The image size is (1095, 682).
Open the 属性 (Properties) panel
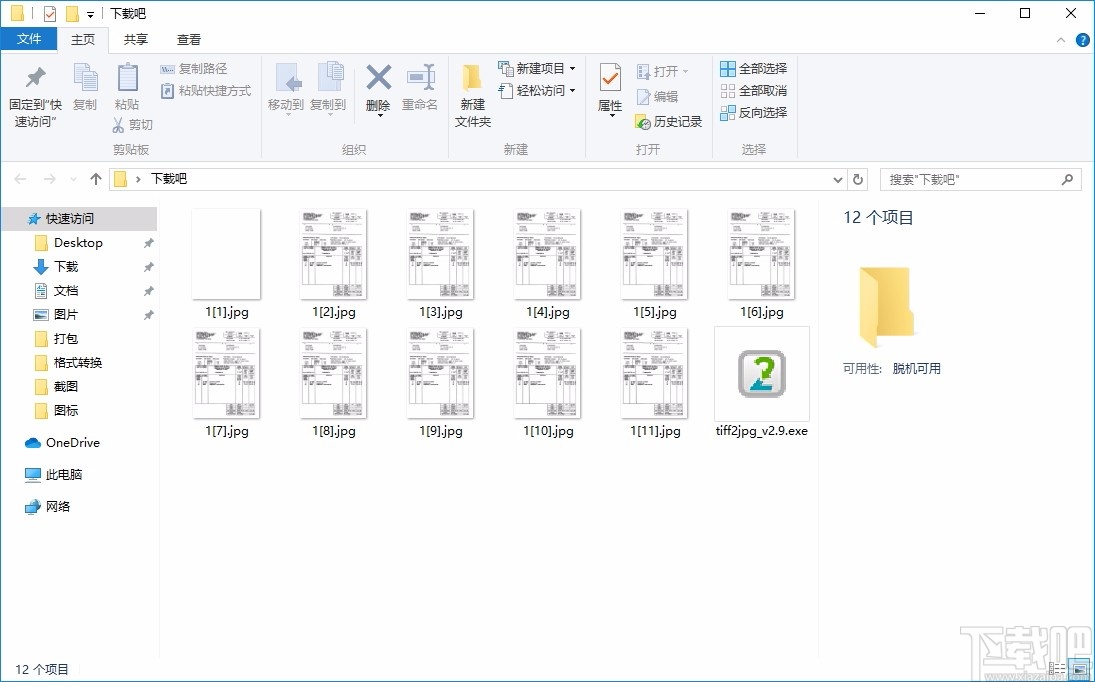(x=609, y=90)
